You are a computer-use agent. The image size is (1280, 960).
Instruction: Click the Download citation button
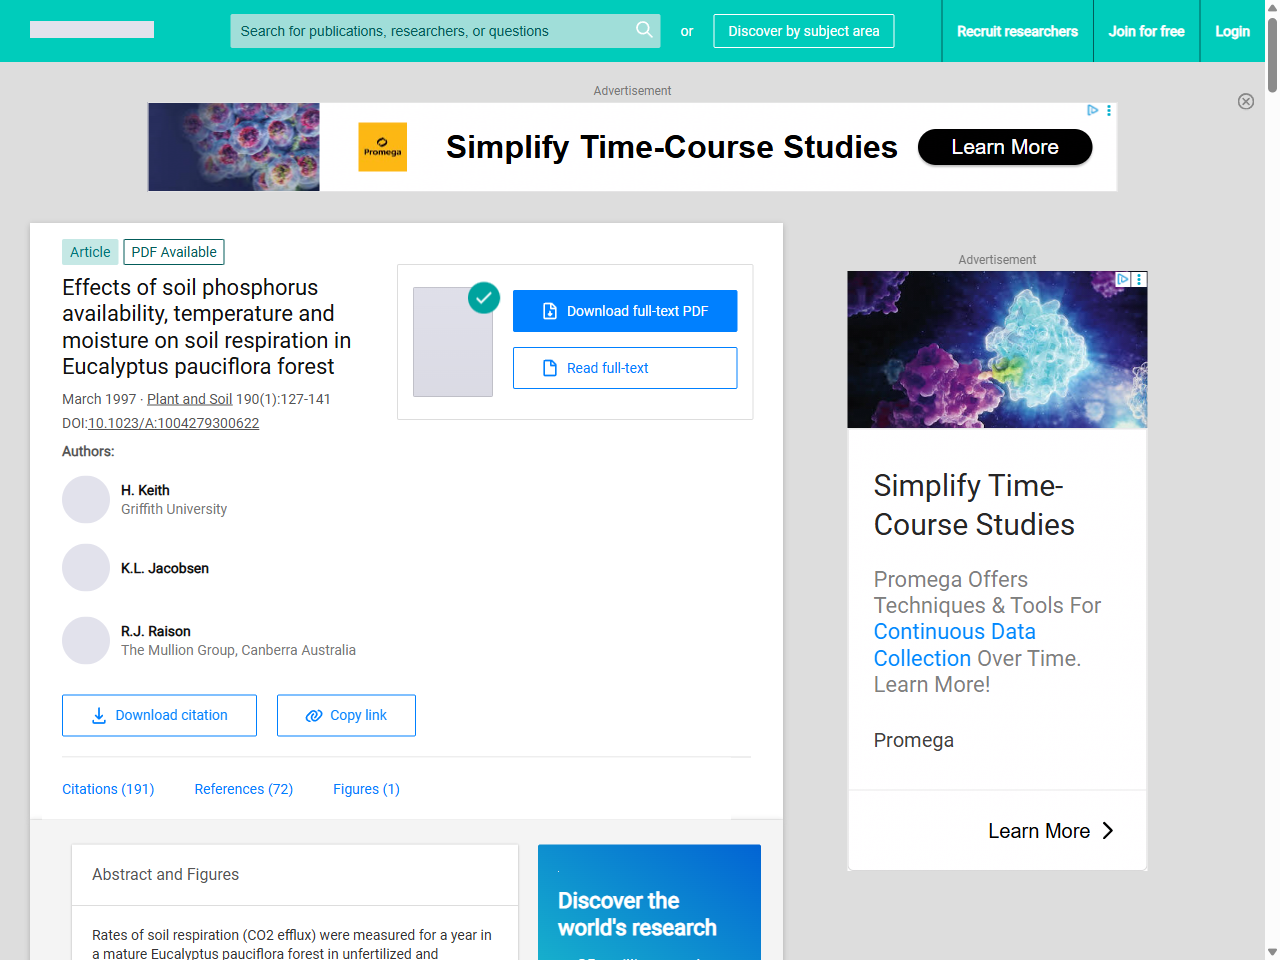tap(159, 715)
